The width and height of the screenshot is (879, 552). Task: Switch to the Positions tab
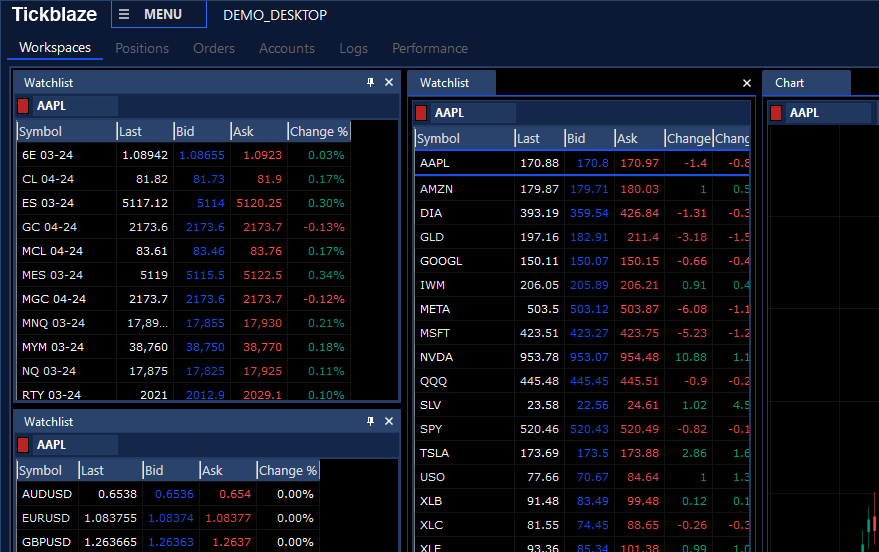(142, 48)
